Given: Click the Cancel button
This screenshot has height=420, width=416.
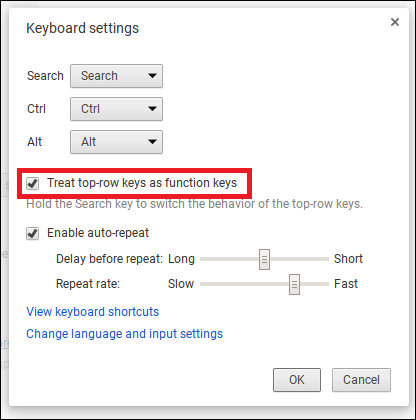Looking at the screenshot, I should tap(361, 380).
